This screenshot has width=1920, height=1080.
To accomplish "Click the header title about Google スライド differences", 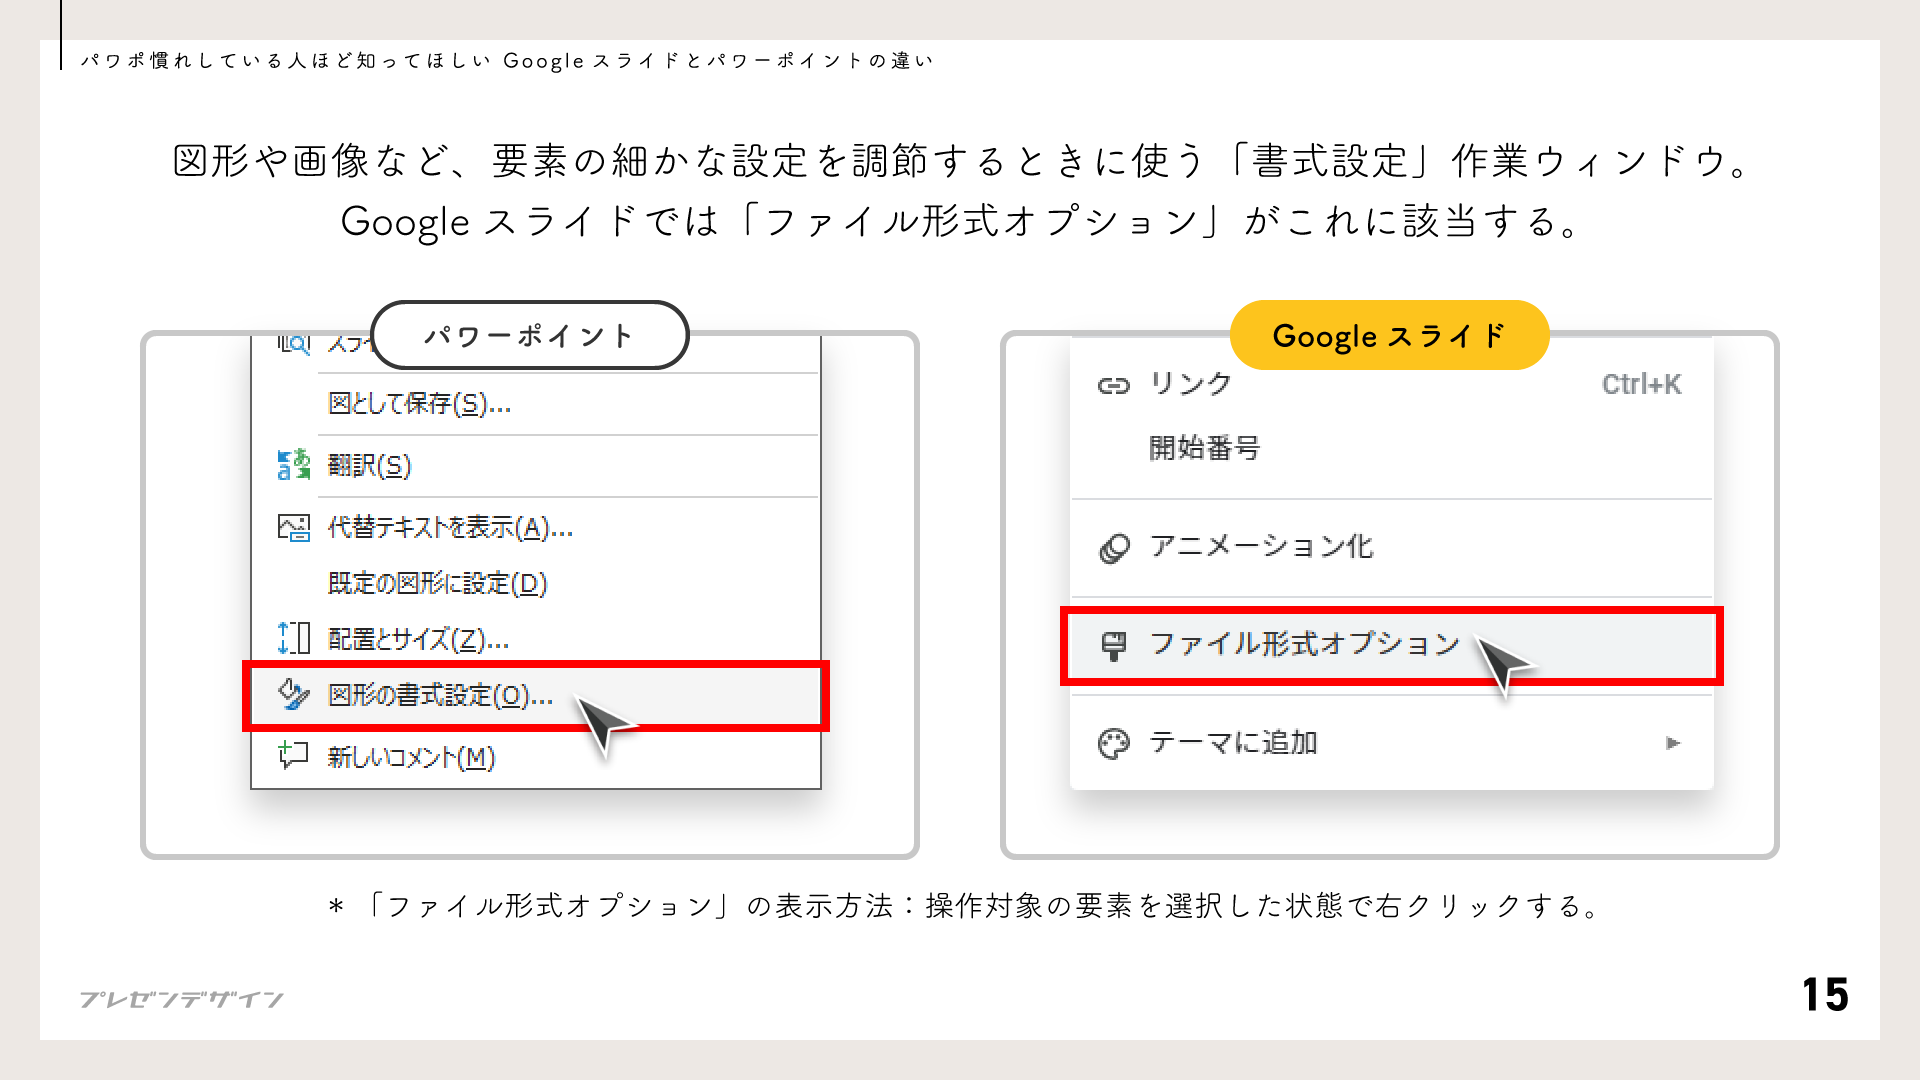I will pos(506,61).
